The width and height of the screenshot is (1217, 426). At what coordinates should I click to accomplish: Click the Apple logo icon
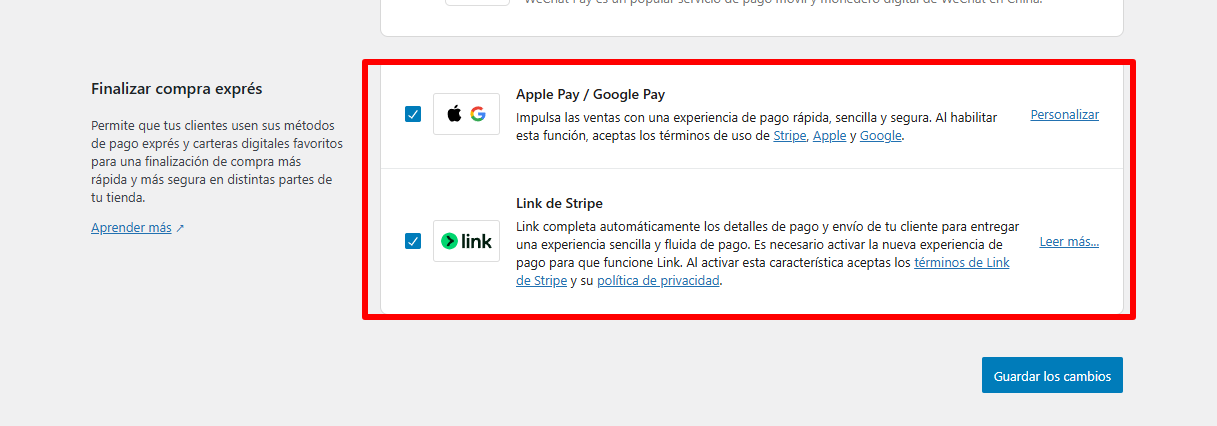(454, 114)
